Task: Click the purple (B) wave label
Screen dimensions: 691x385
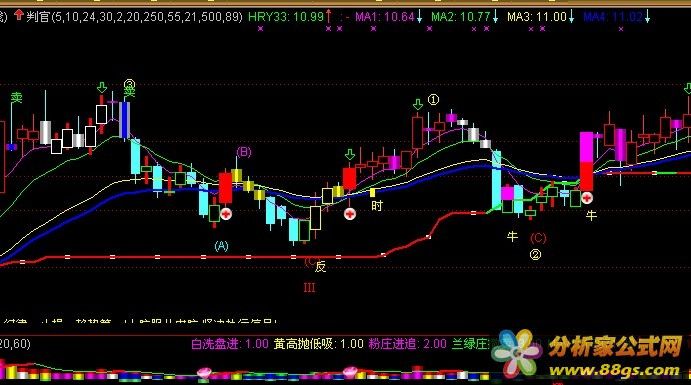Action: pyautogui.click(x=244, y=152)
